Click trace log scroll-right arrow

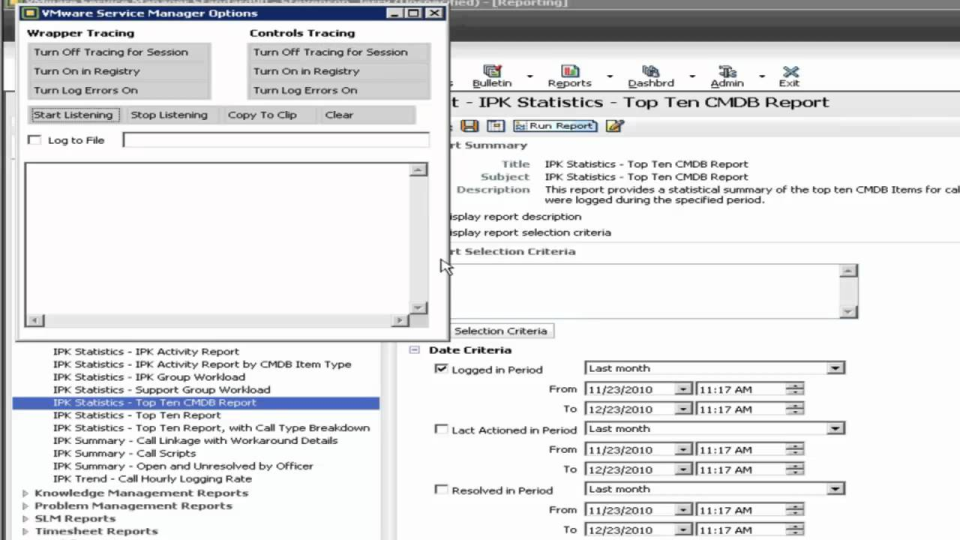[x=400, y=320]
